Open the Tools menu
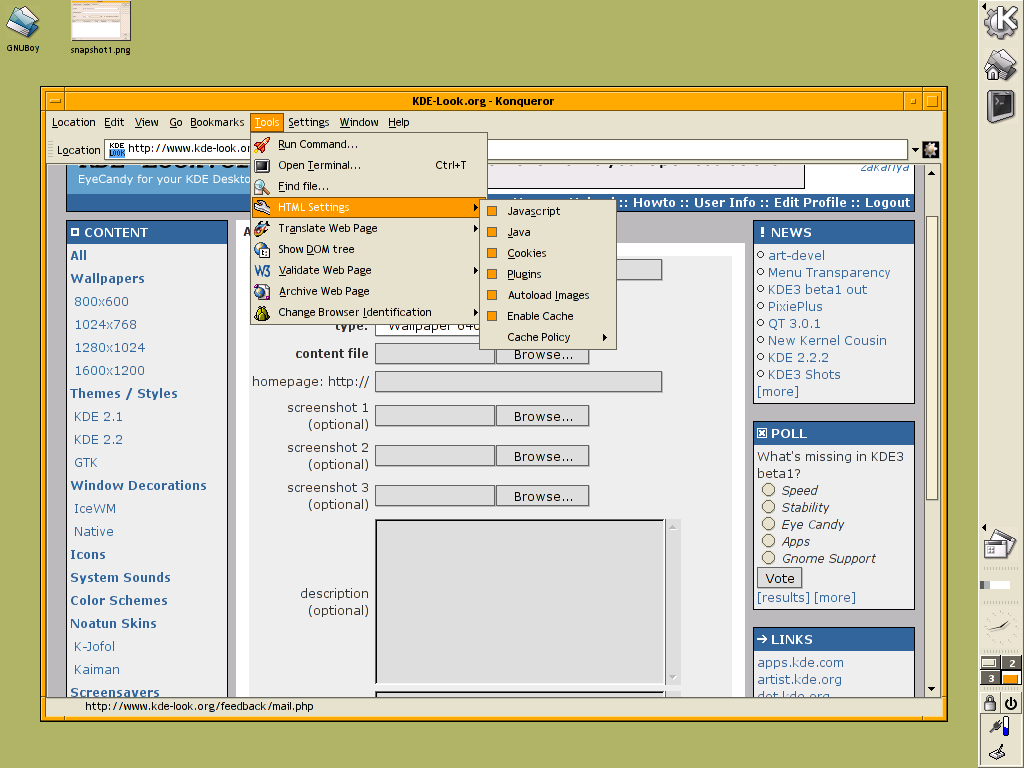This screenshot has width=1024, height=768. pyautogui.click(x=266, y=122)
